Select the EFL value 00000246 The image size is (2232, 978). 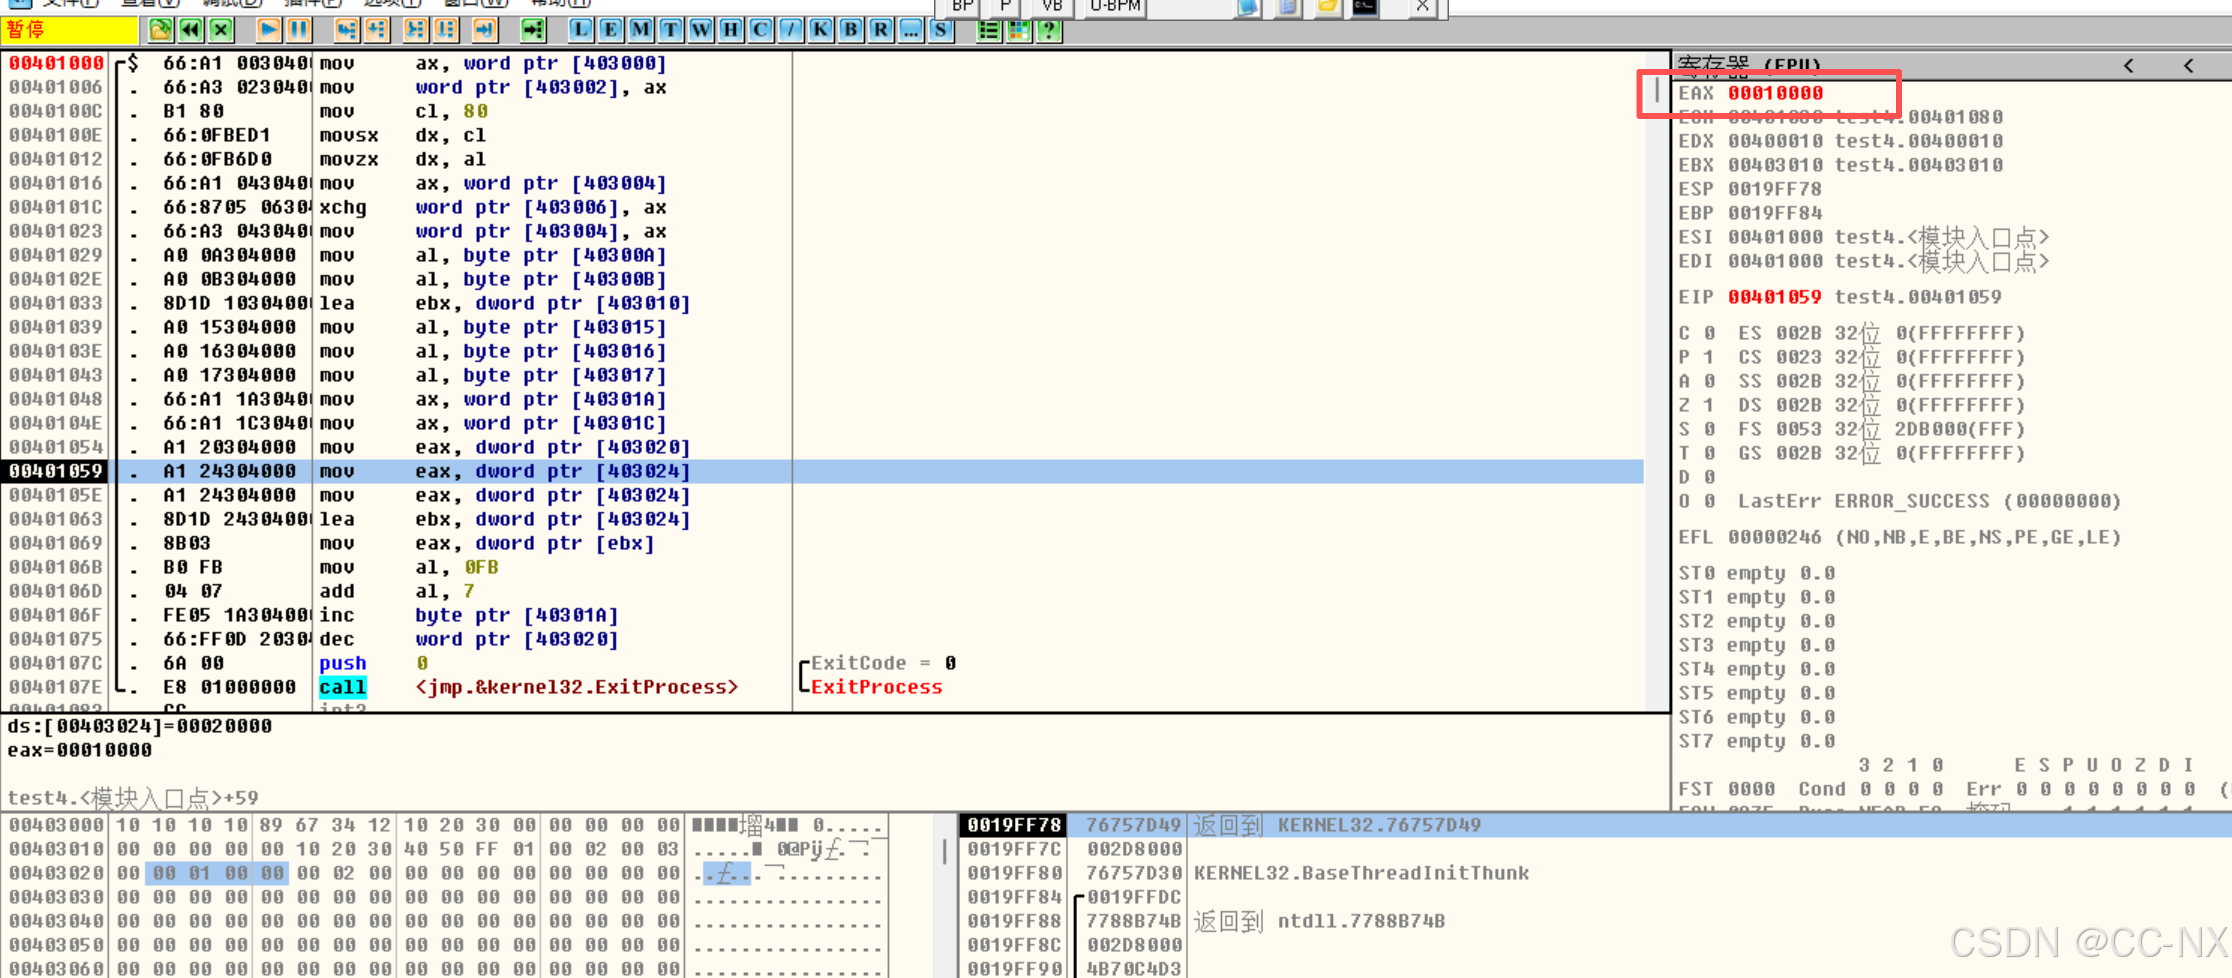pos(1775,537)
